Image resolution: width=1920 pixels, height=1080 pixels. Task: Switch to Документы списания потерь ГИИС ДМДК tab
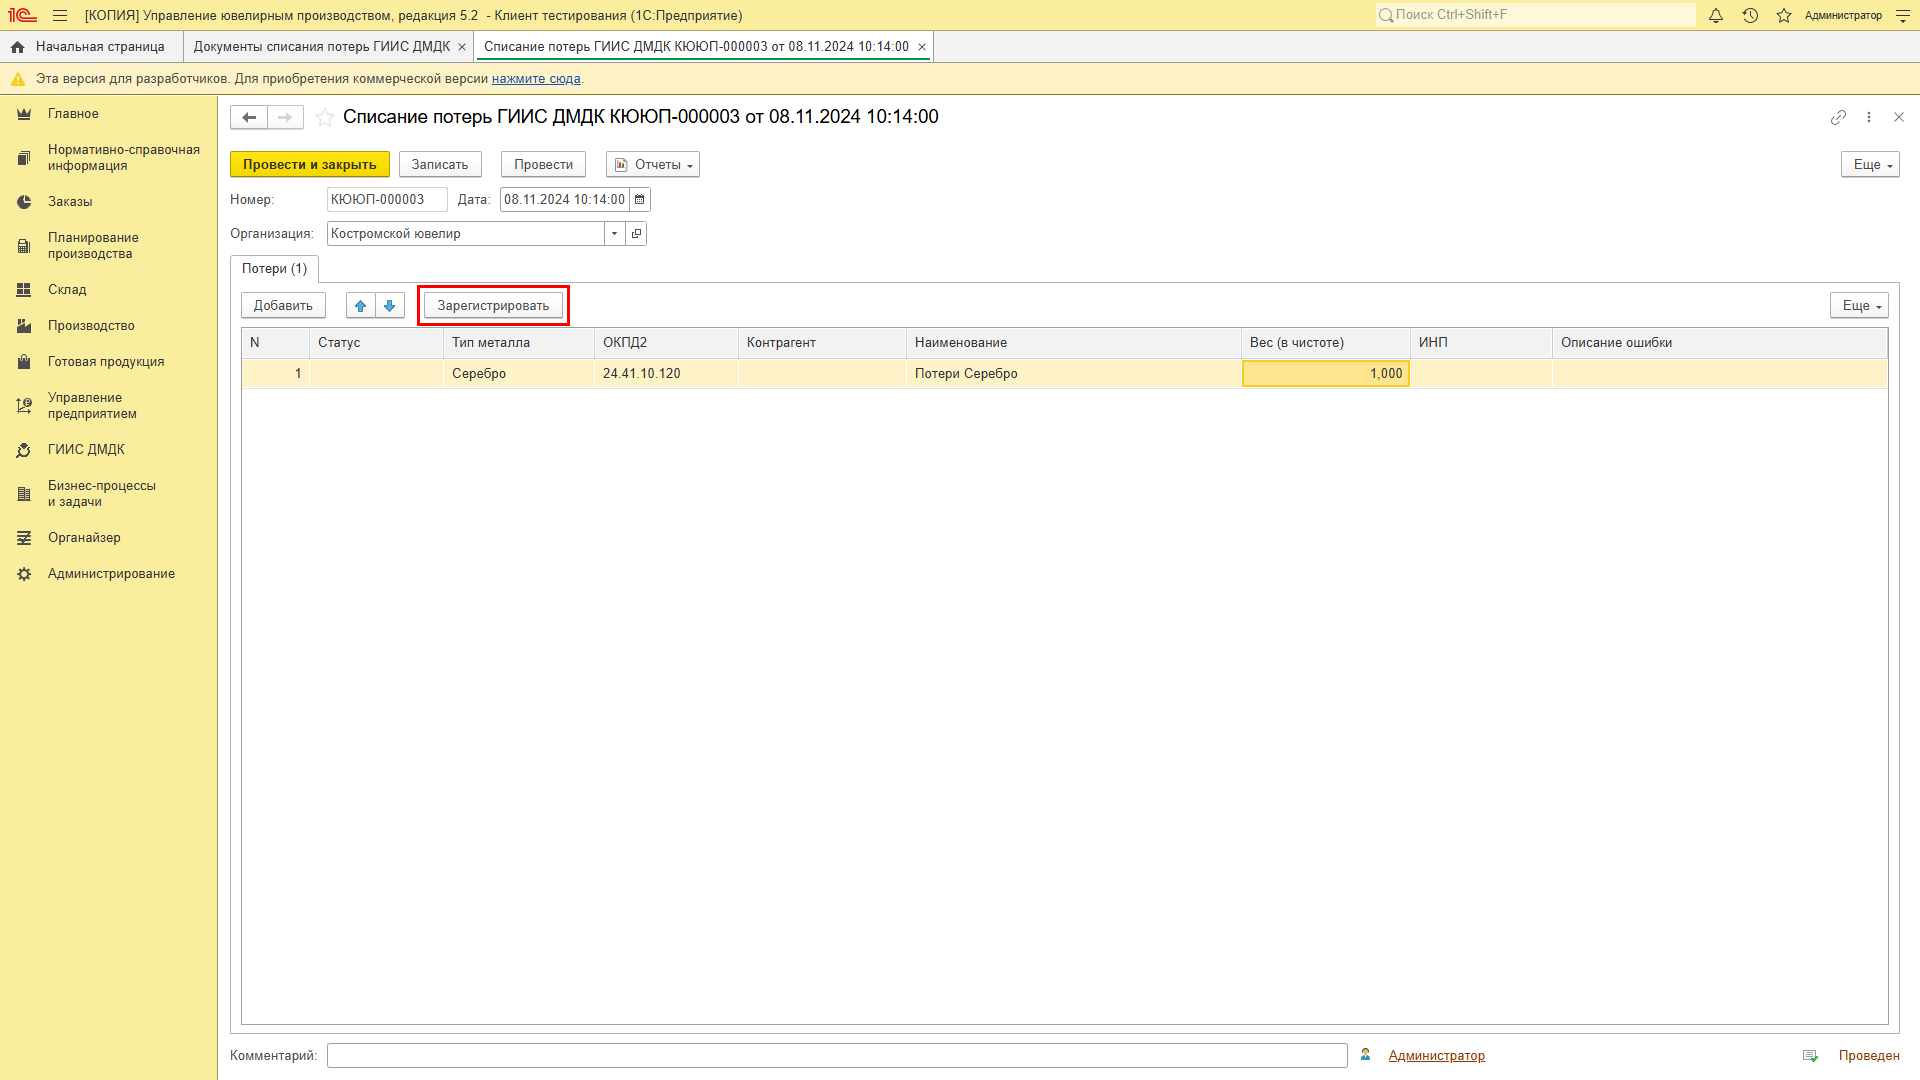click(321, 47)
